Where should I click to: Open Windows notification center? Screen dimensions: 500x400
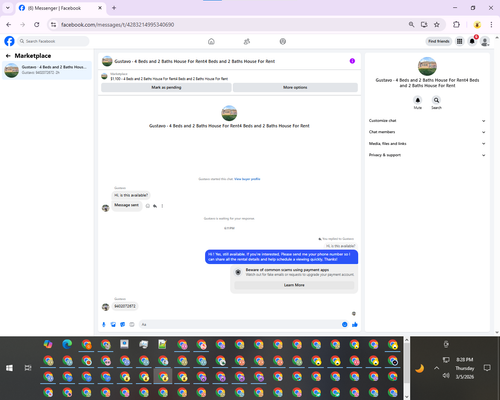[x=487, y=368]
